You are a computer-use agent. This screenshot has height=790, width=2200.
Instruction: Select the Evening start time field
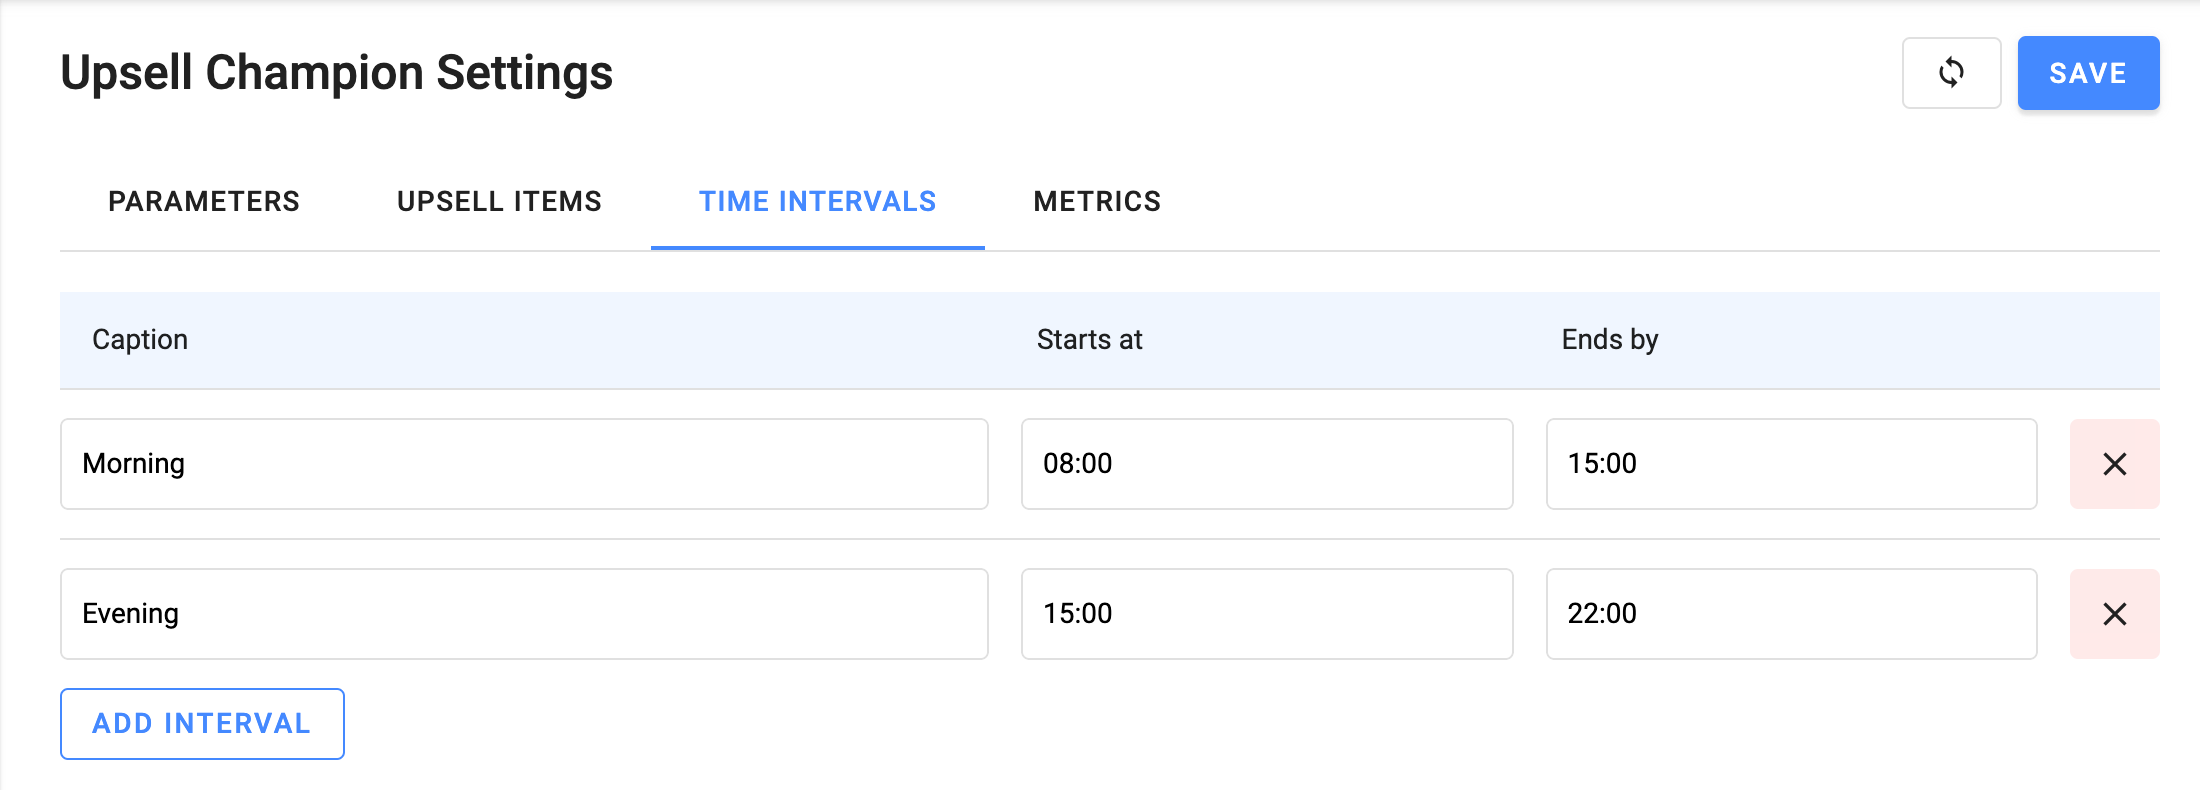[x=1266, y=614]
